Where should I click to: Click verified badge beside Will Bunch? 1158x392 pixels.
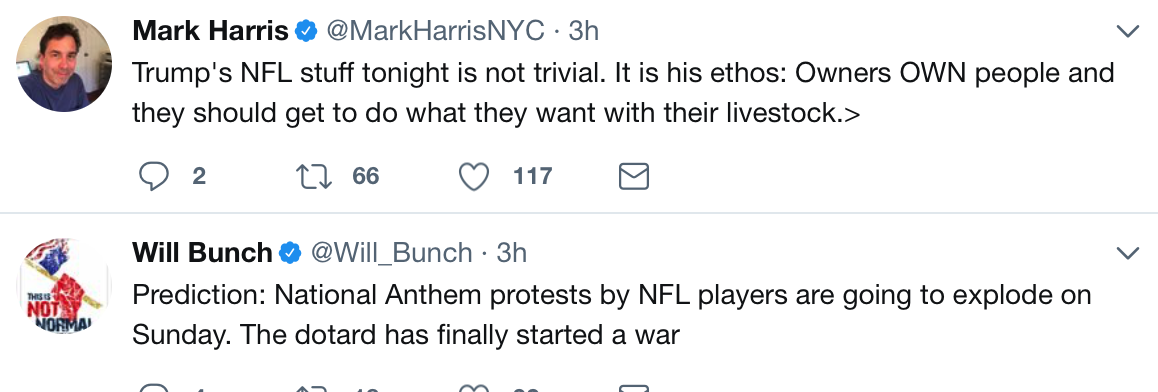click(x=290, y=253)
